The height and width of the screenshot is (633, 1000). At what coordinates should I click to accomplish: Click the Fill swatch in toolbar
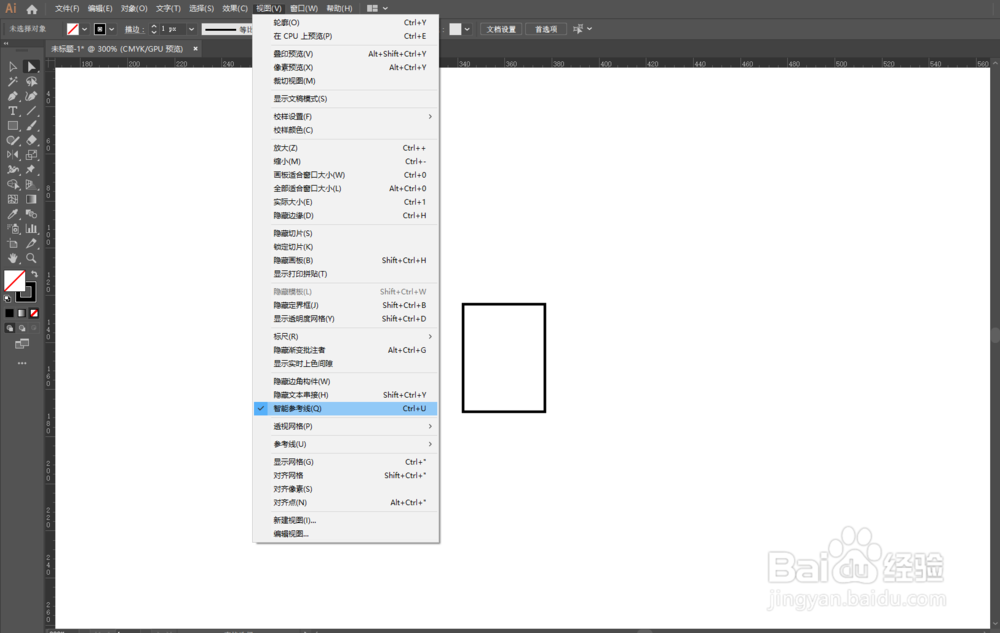(14, 280)
